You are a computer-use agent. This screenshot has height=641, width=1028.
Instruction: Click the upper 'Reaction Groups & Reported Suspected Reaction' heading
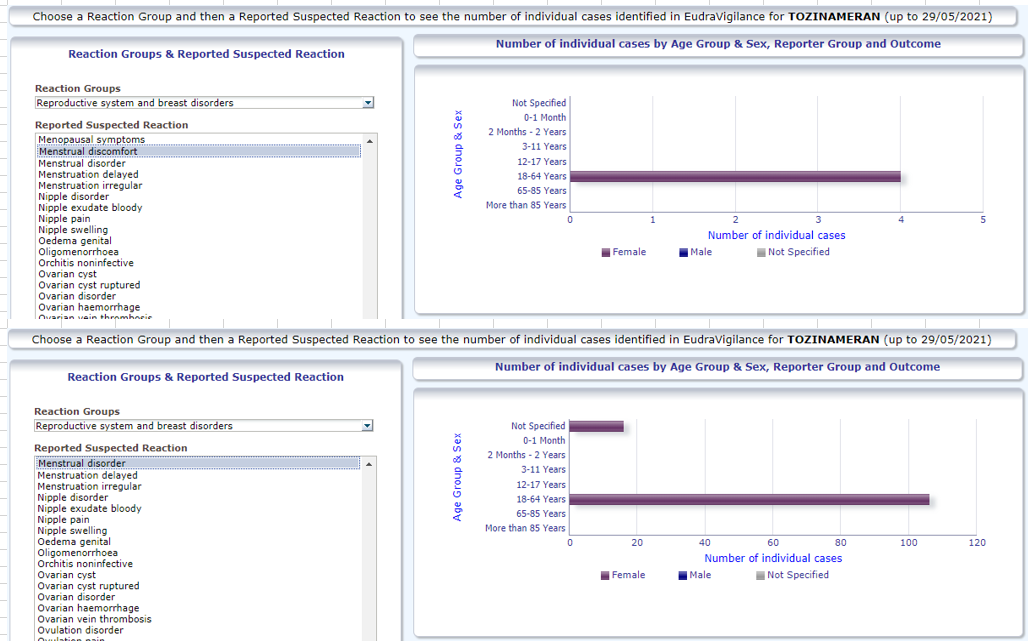click(207, 54)
